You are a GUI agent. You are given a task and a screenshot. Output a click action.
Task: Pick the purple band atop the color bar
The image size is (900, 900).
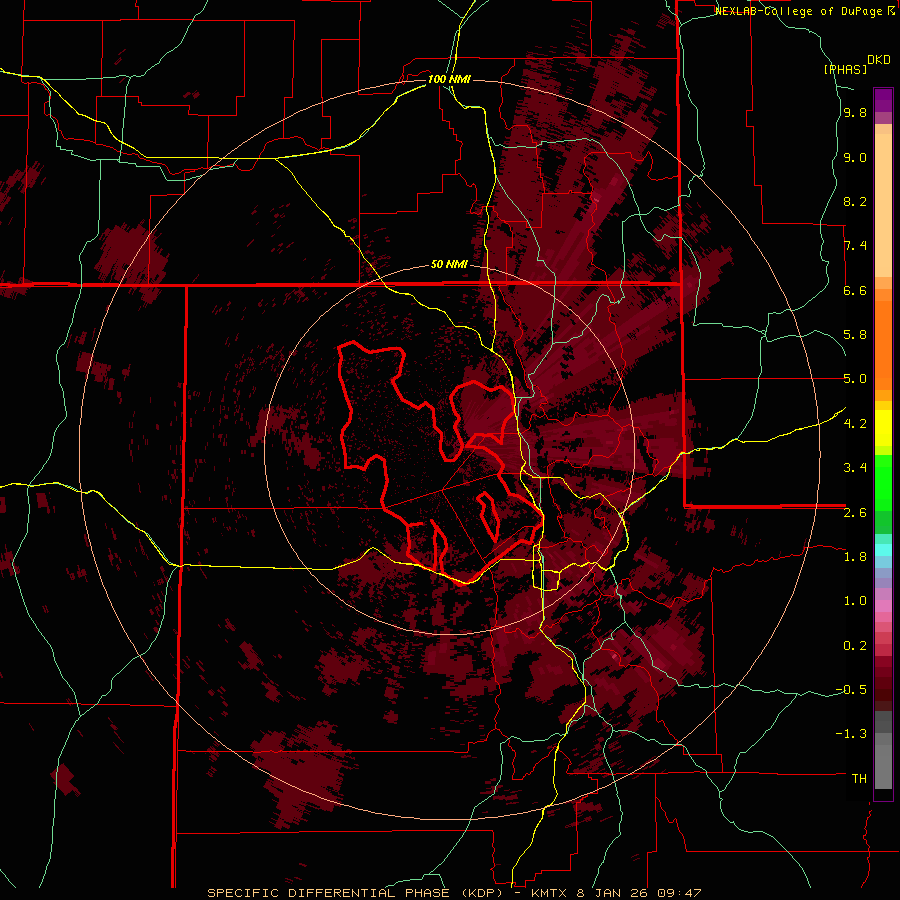click(x=883, y=100)
